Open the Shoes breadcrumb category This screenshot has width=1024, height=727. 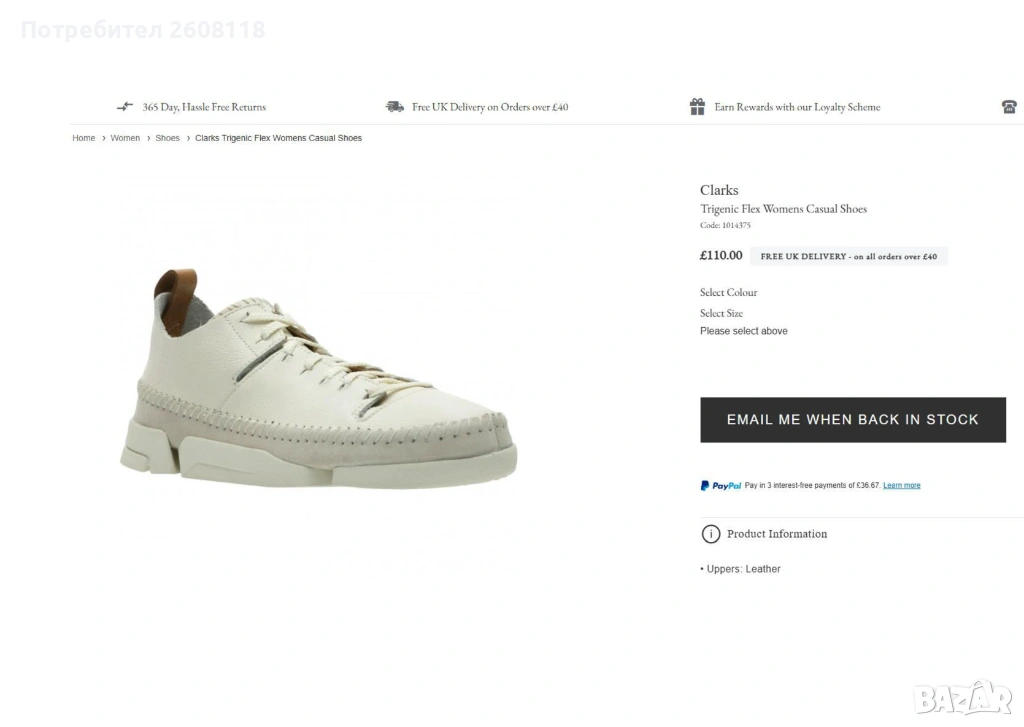[x=167, y=138]
